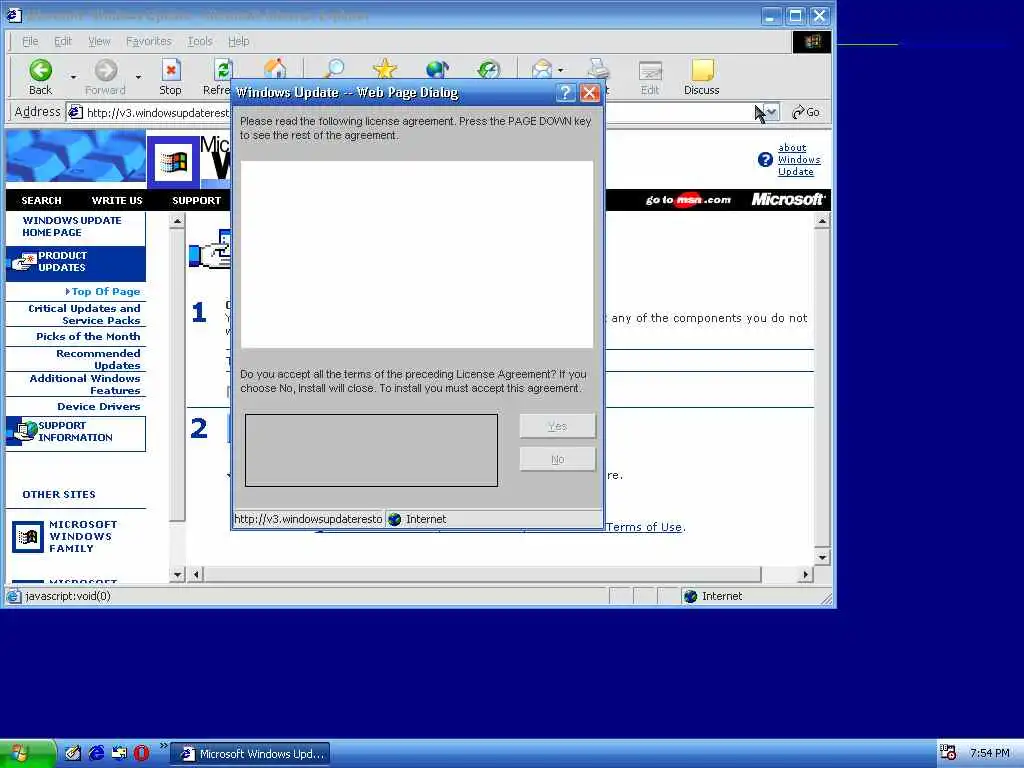Open the File menu
1024x768 pixels.
[x=30, y=41]
